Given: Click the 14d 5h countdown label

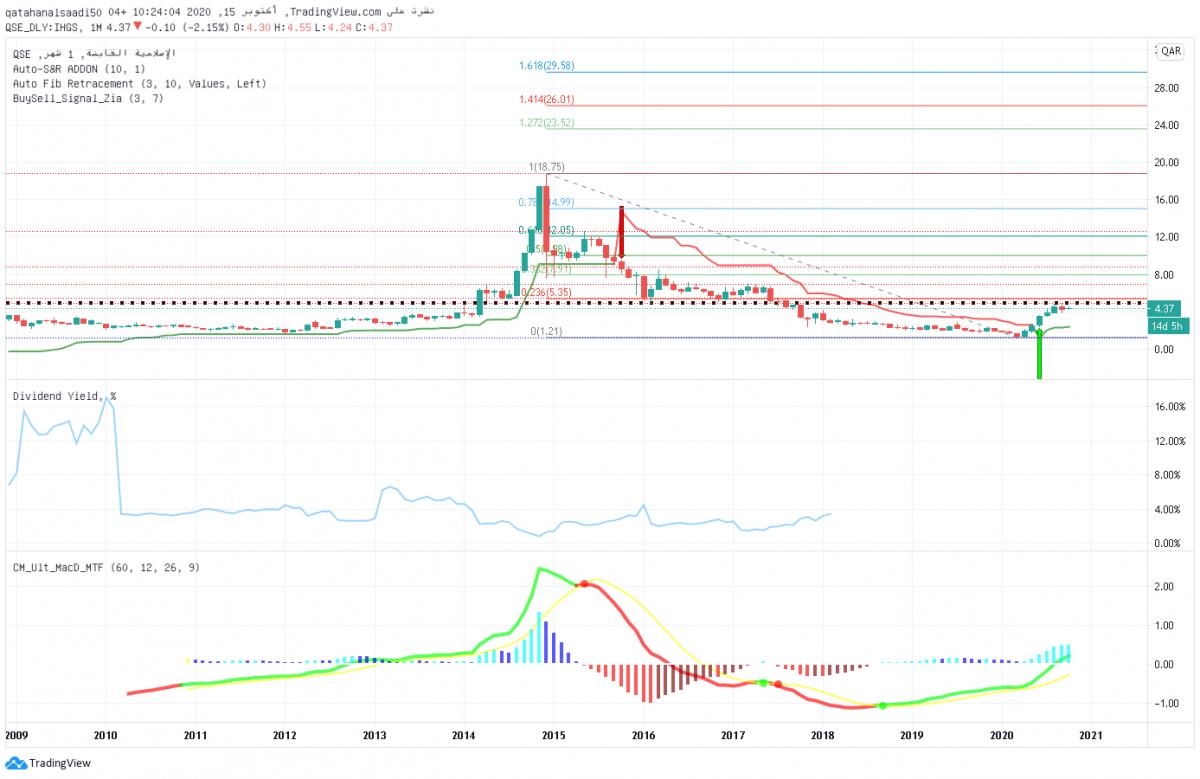Looking at the screenshot, I should [1166, 325].
